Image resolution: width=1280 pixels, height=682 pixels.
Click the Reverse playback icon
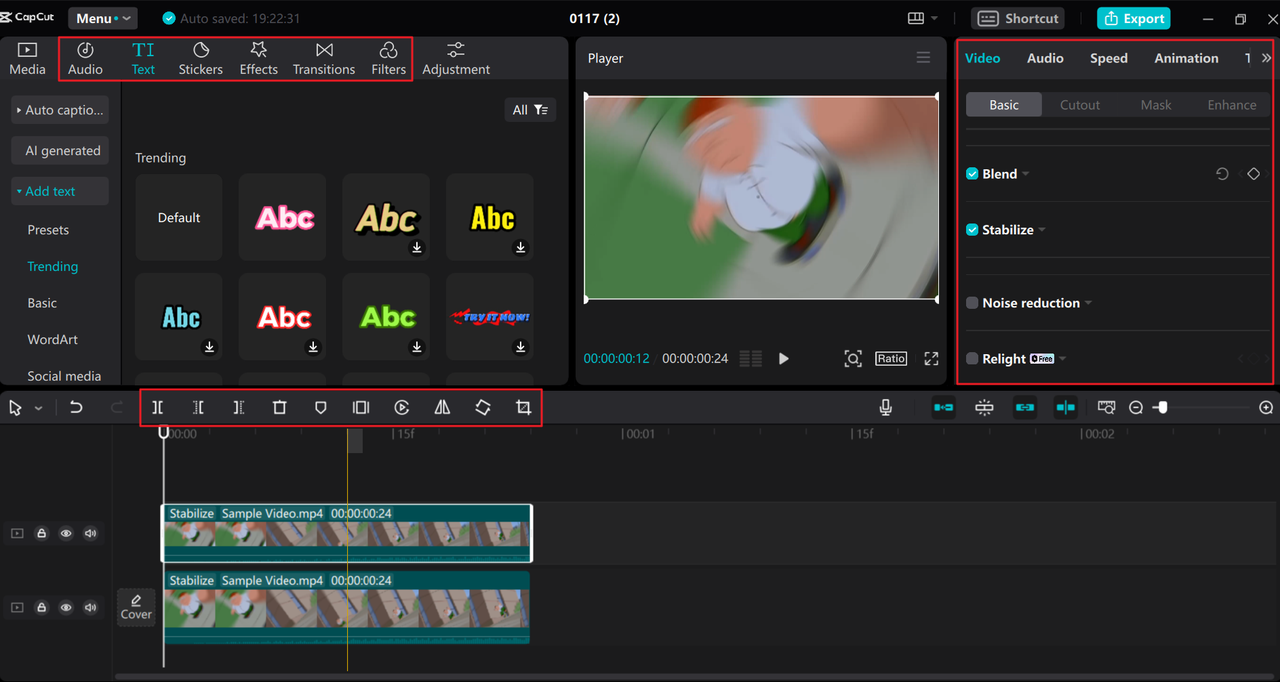tap(402, 407)
